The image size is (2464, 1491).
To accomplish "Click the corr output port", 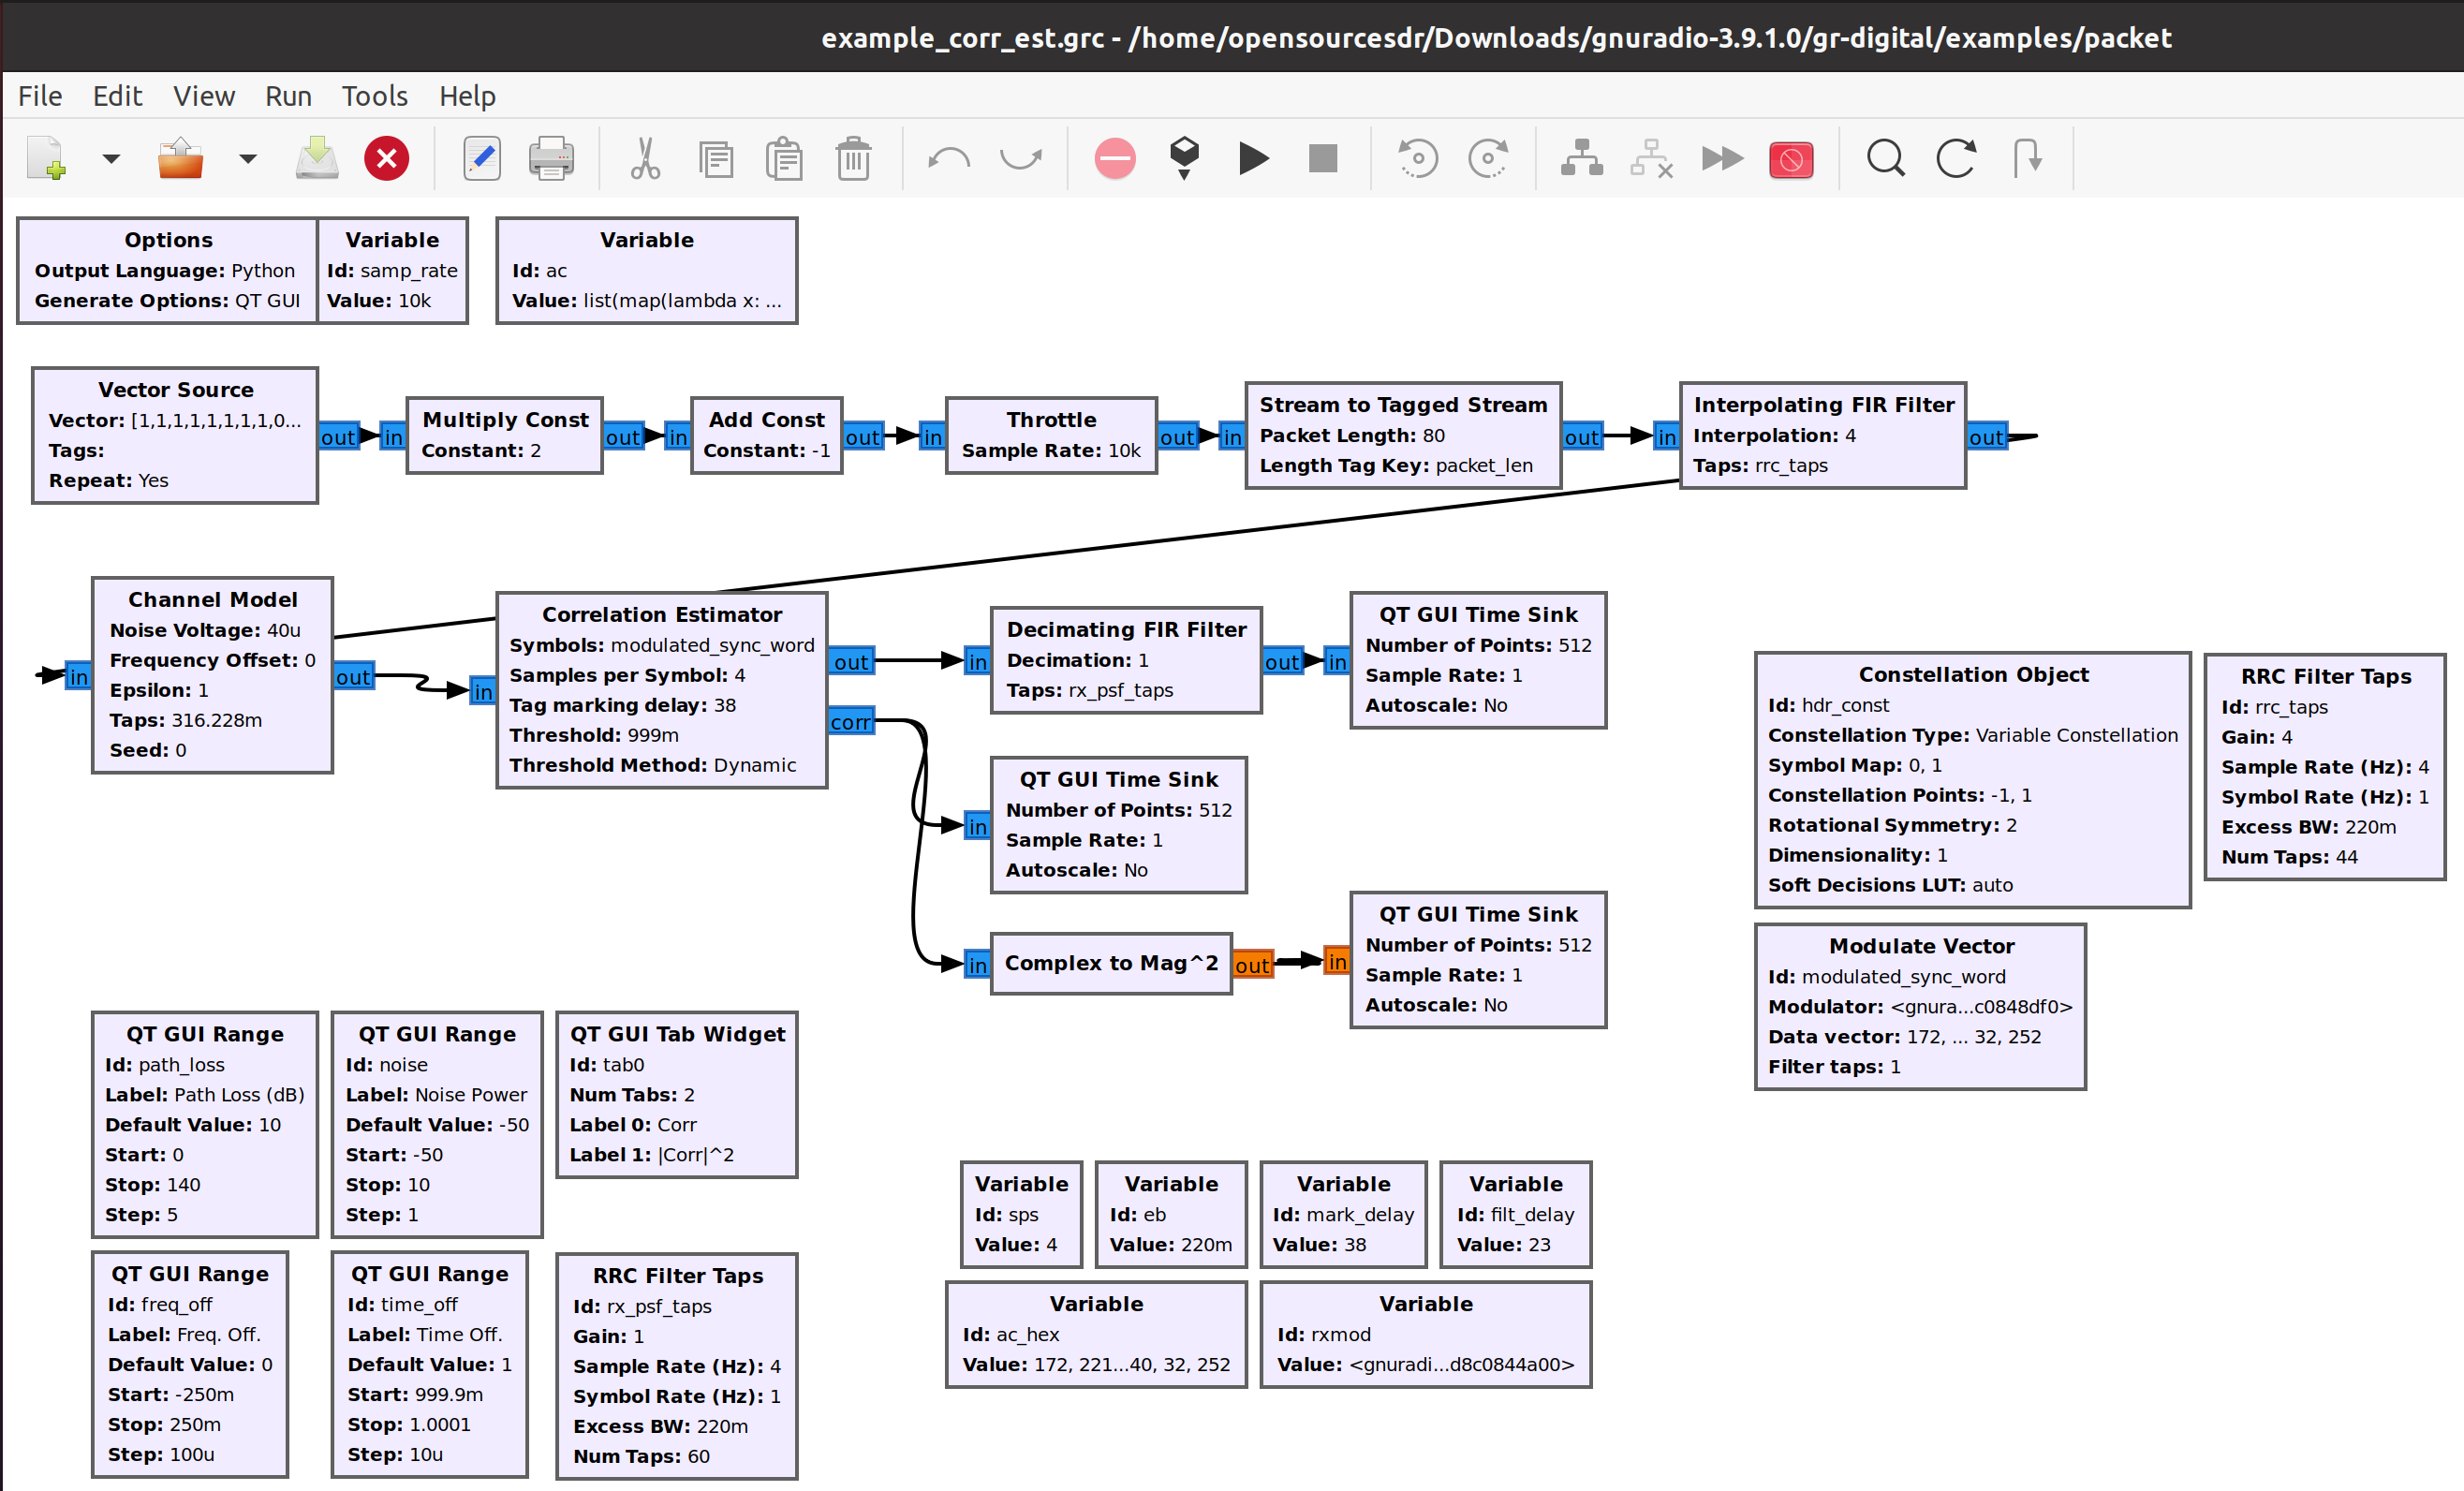I will coord(851,721).
